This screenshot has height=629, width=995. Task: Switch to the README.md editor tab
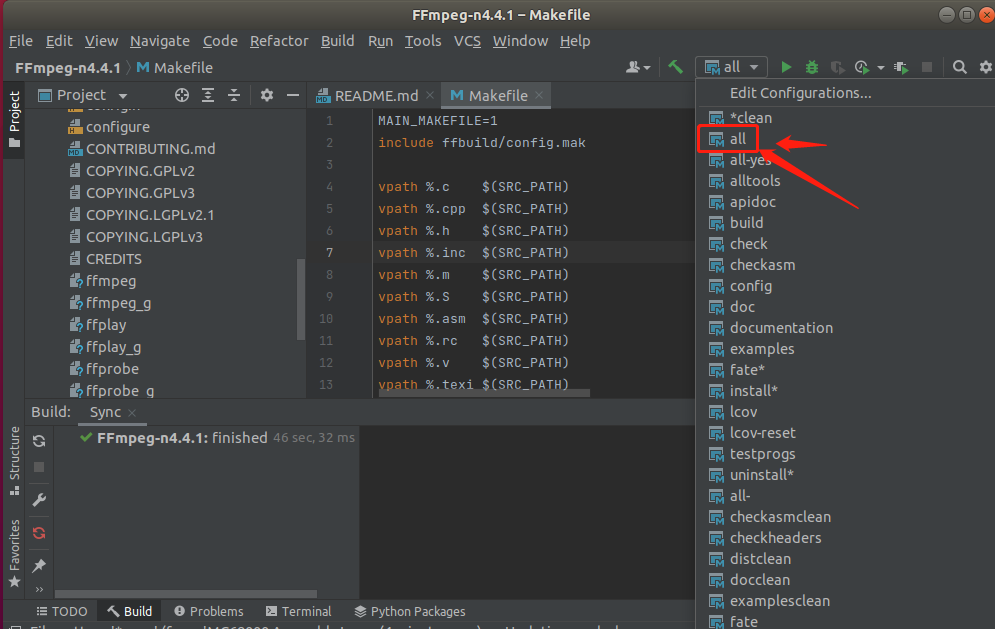click(374, 95)
